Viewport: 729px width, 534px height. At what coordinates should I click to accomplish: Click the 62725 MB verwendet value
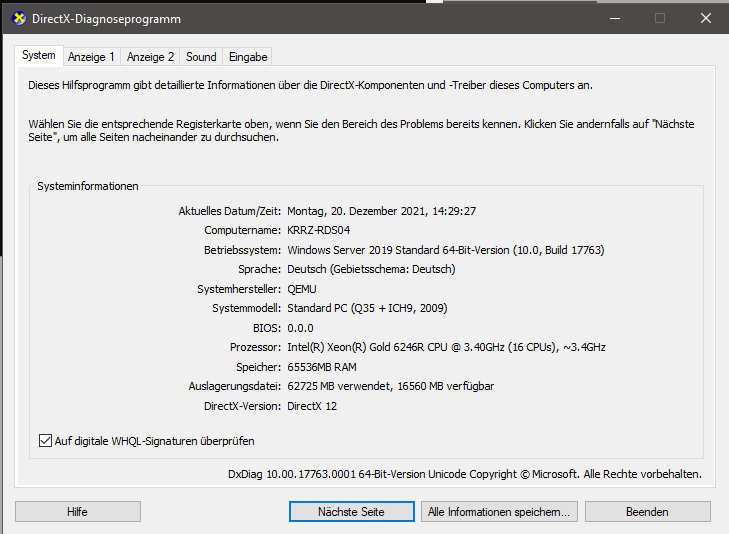click(391, 386)
